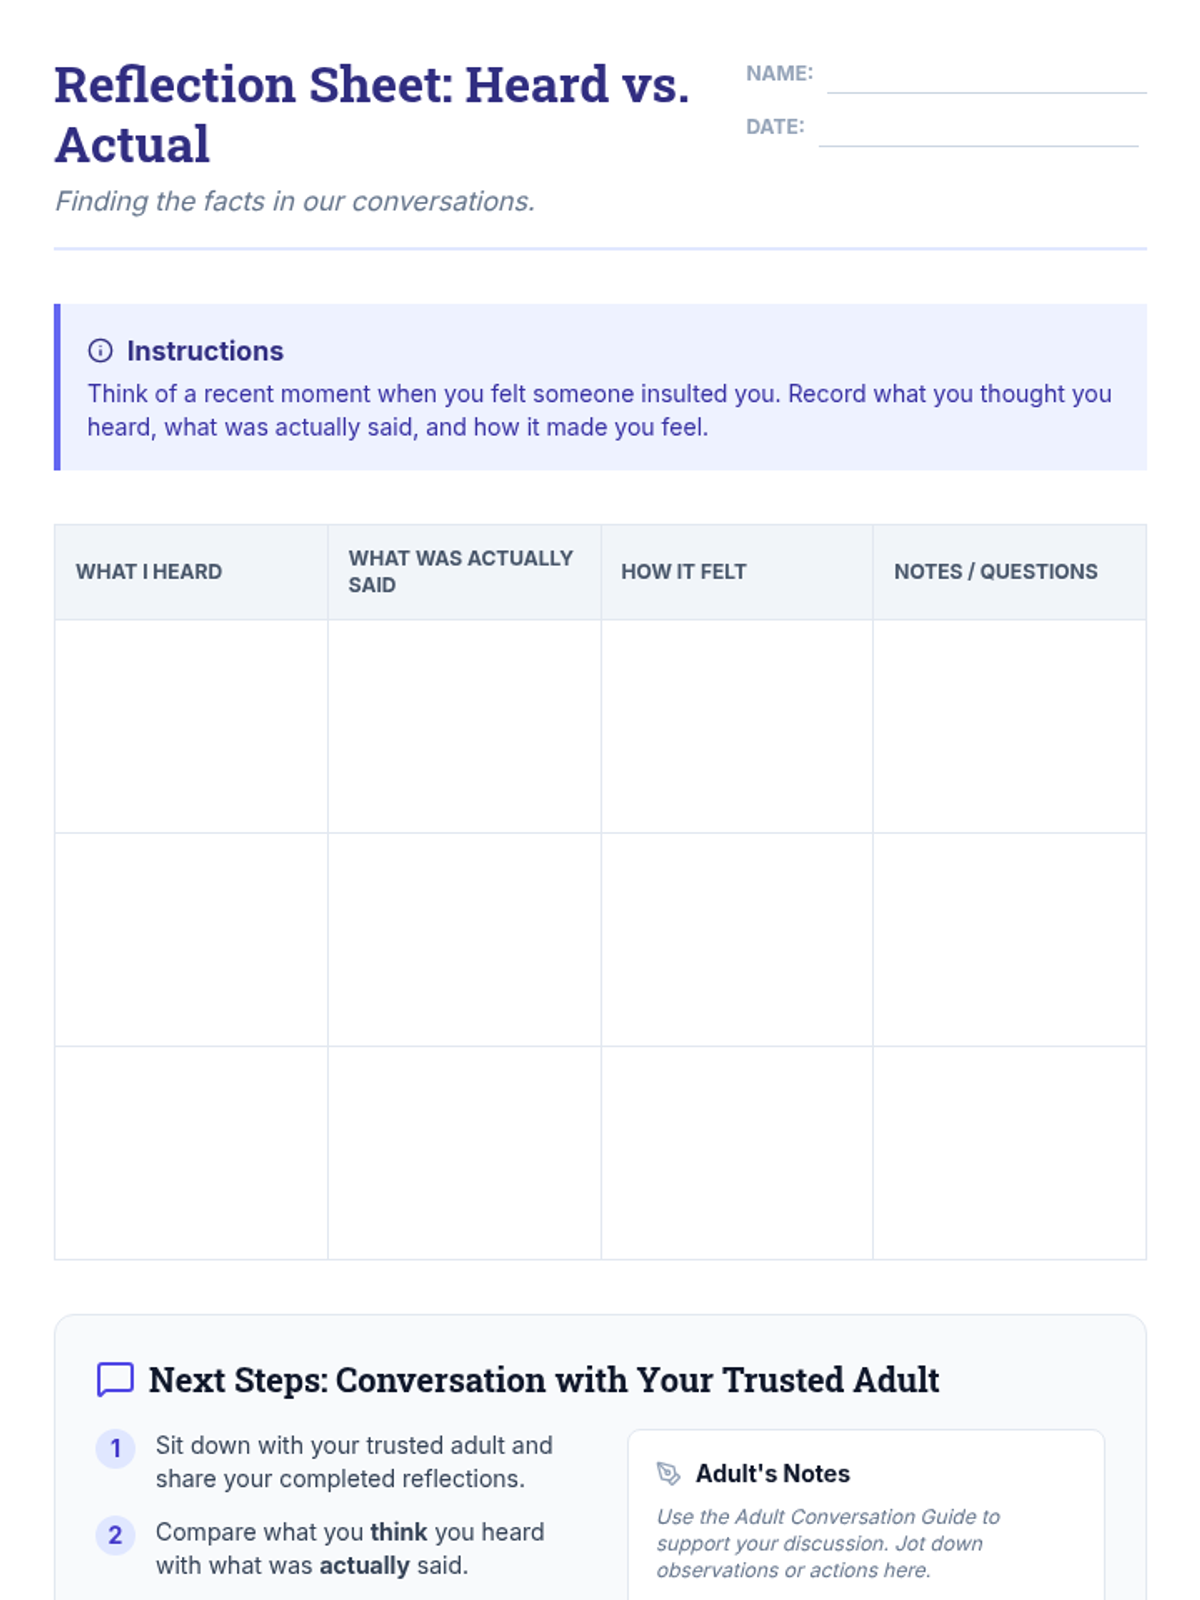The image size is (1200, 1600).
Task: Click the speech bubble icon near Next Steps
Action: coord(115,1379)
